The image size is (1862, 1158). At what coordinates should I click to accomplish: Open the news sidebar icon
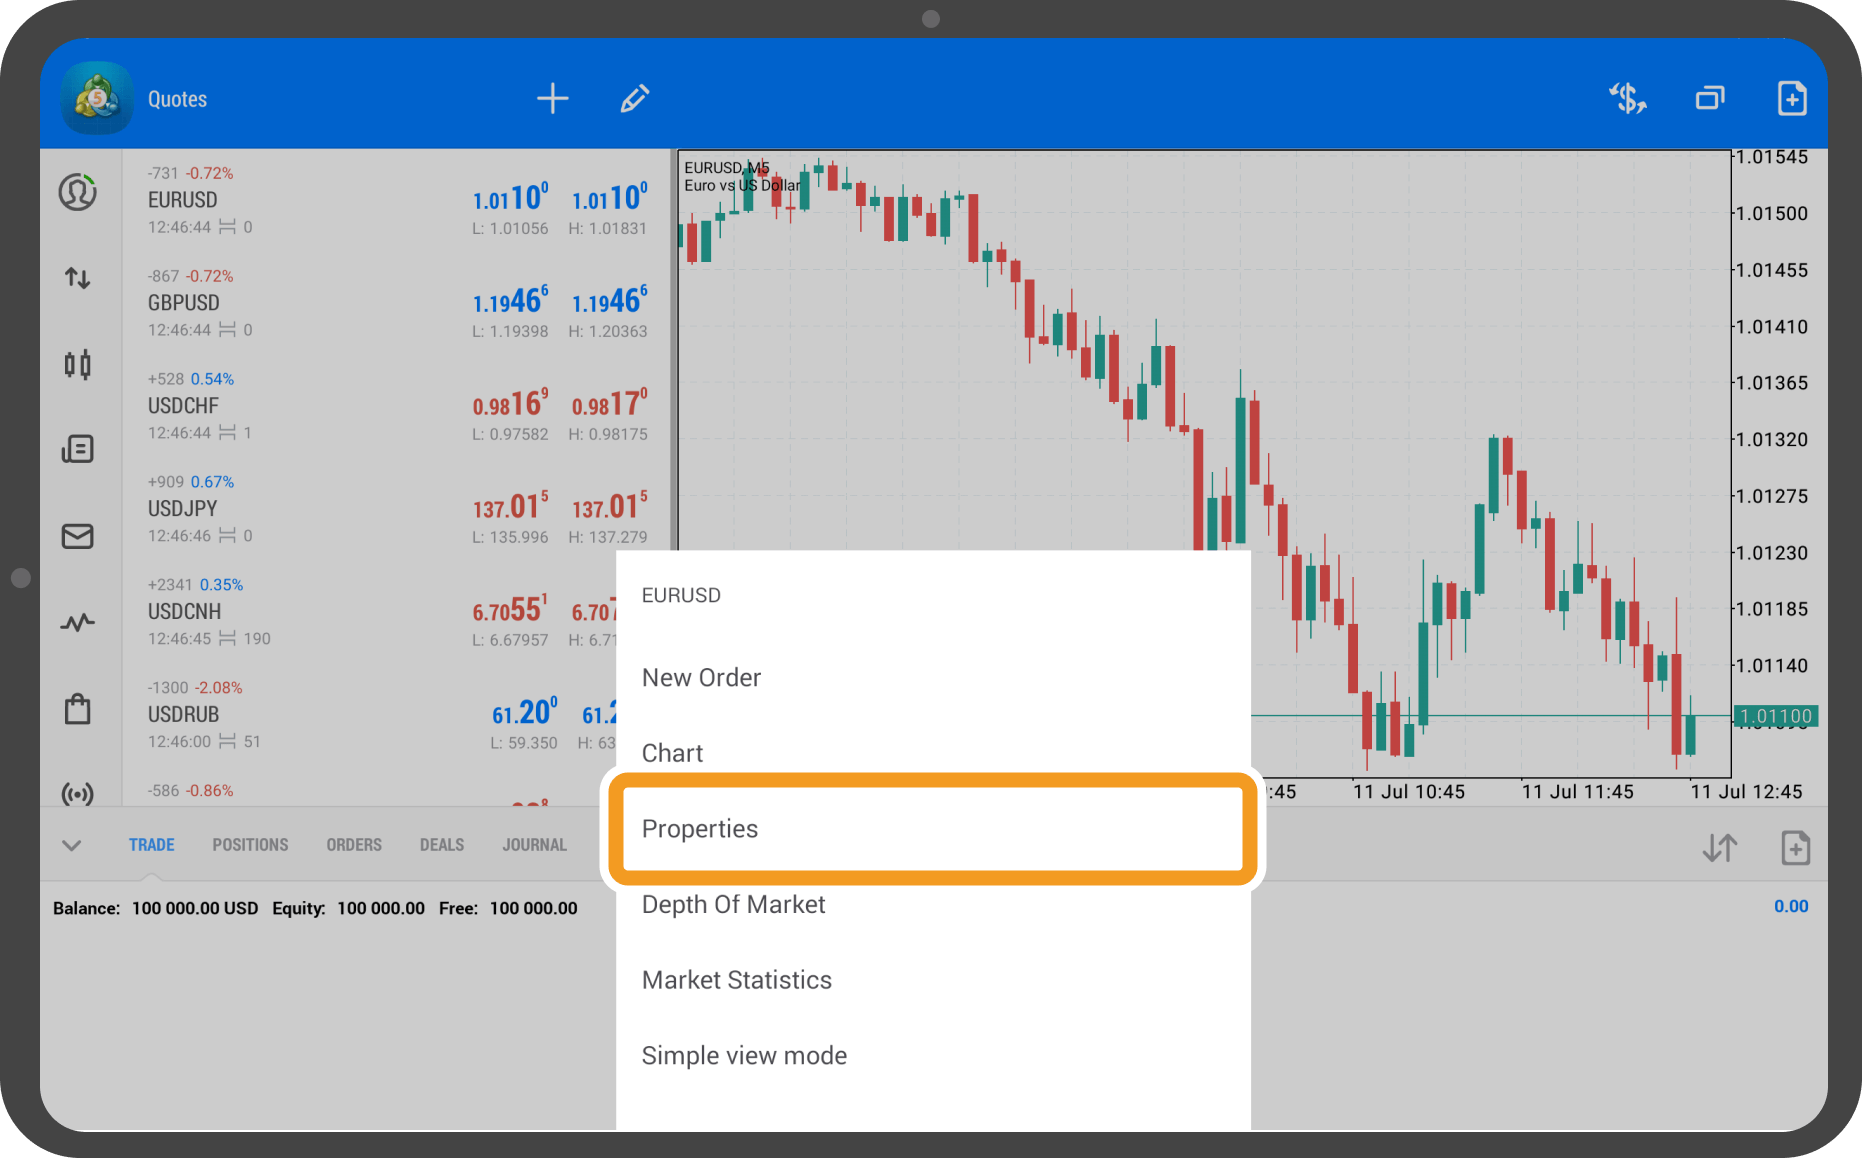click(x=77, y=449)
